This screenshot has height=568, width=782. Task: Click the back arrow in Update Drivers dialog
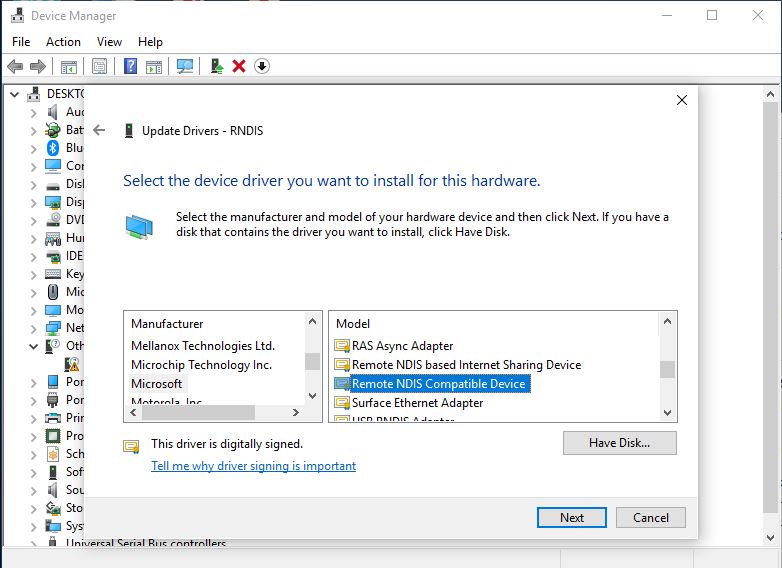pyautogui.click(x=99, y=130)
